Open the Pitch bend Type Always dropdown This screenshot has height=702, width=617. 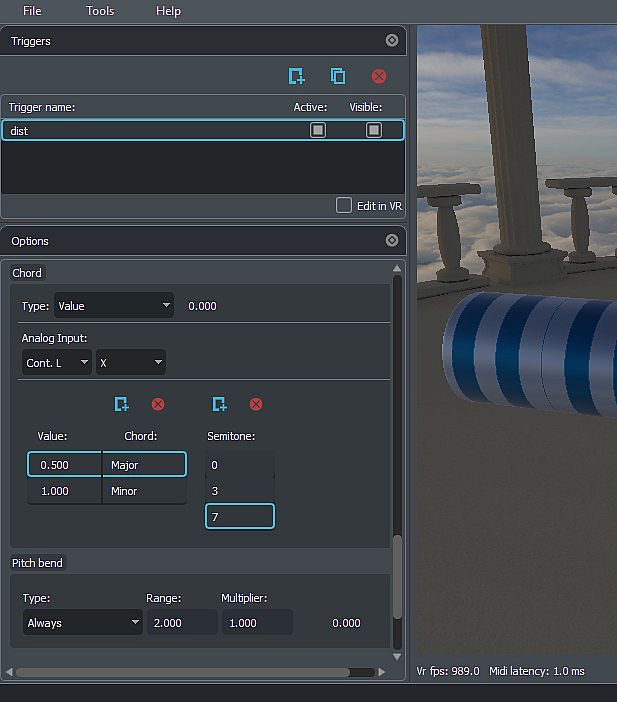click(x=83, y=623)
